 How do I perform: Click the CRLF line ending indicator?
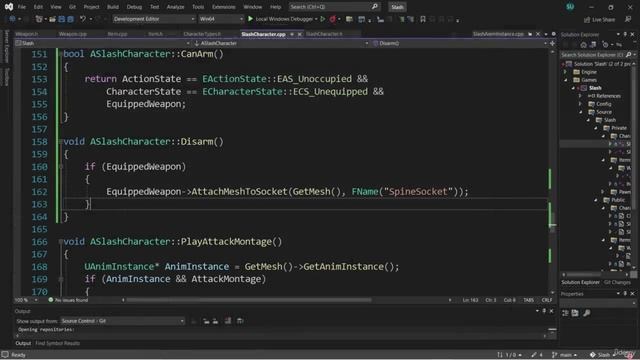coord(547,300)
